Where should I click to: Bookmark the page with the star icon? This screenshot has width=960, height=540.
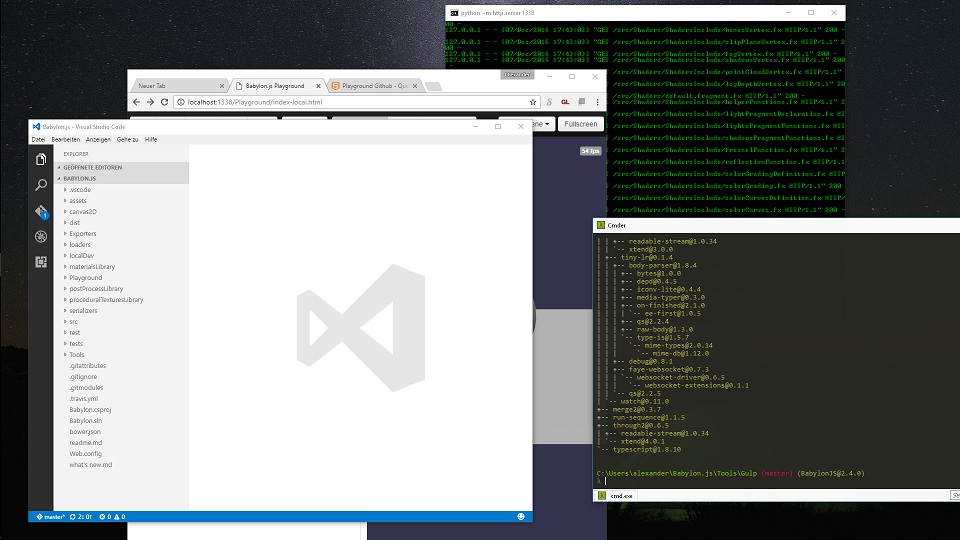(x=534, y=102)
